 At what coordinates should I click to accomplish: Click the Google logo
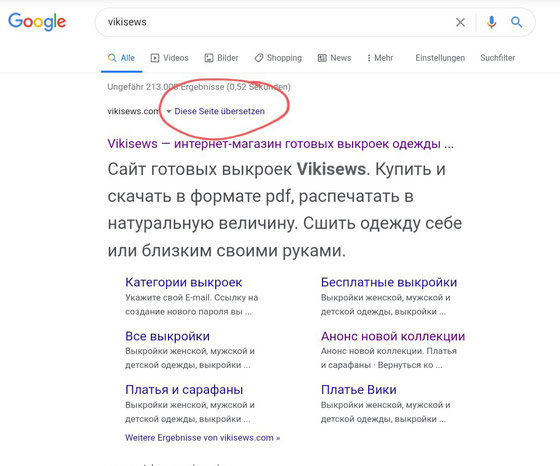point(37,22)
